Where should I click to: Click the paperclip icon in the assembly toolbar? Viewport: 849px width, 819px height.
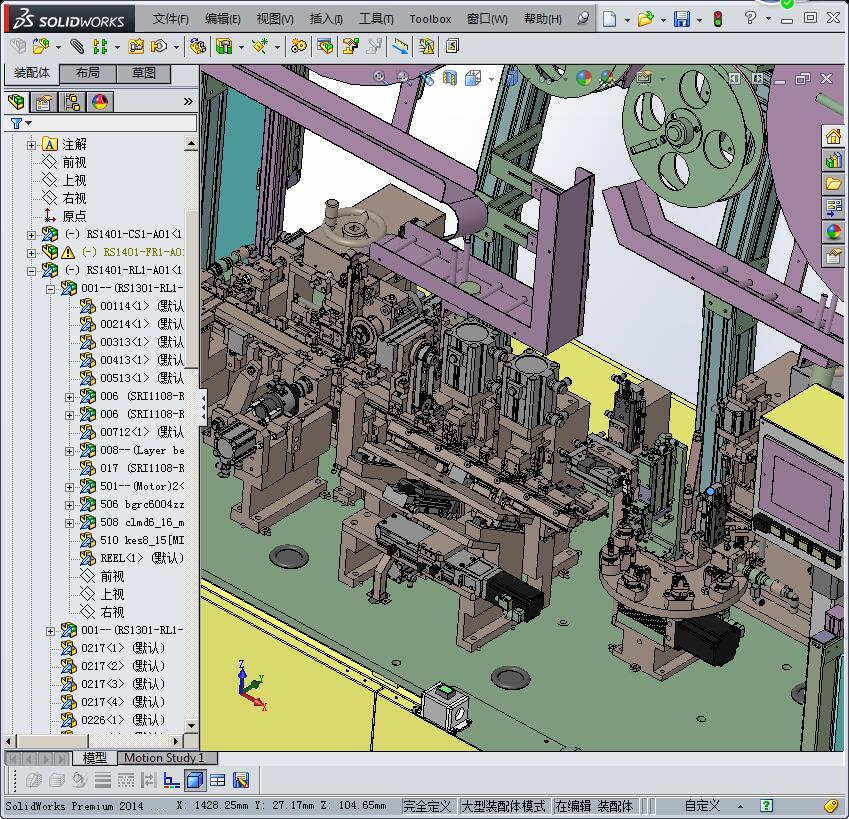click(76, 46)
